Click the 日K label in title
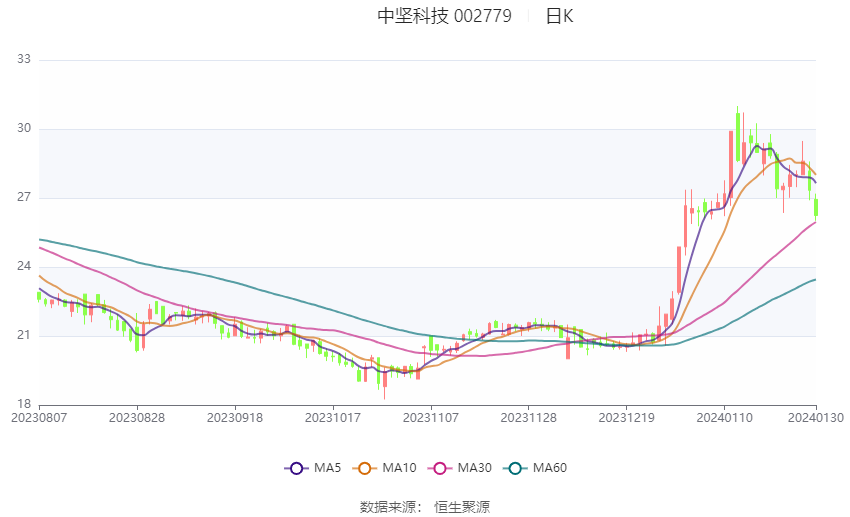This screenshot has width=850, height=517. (x=559, y=16)
